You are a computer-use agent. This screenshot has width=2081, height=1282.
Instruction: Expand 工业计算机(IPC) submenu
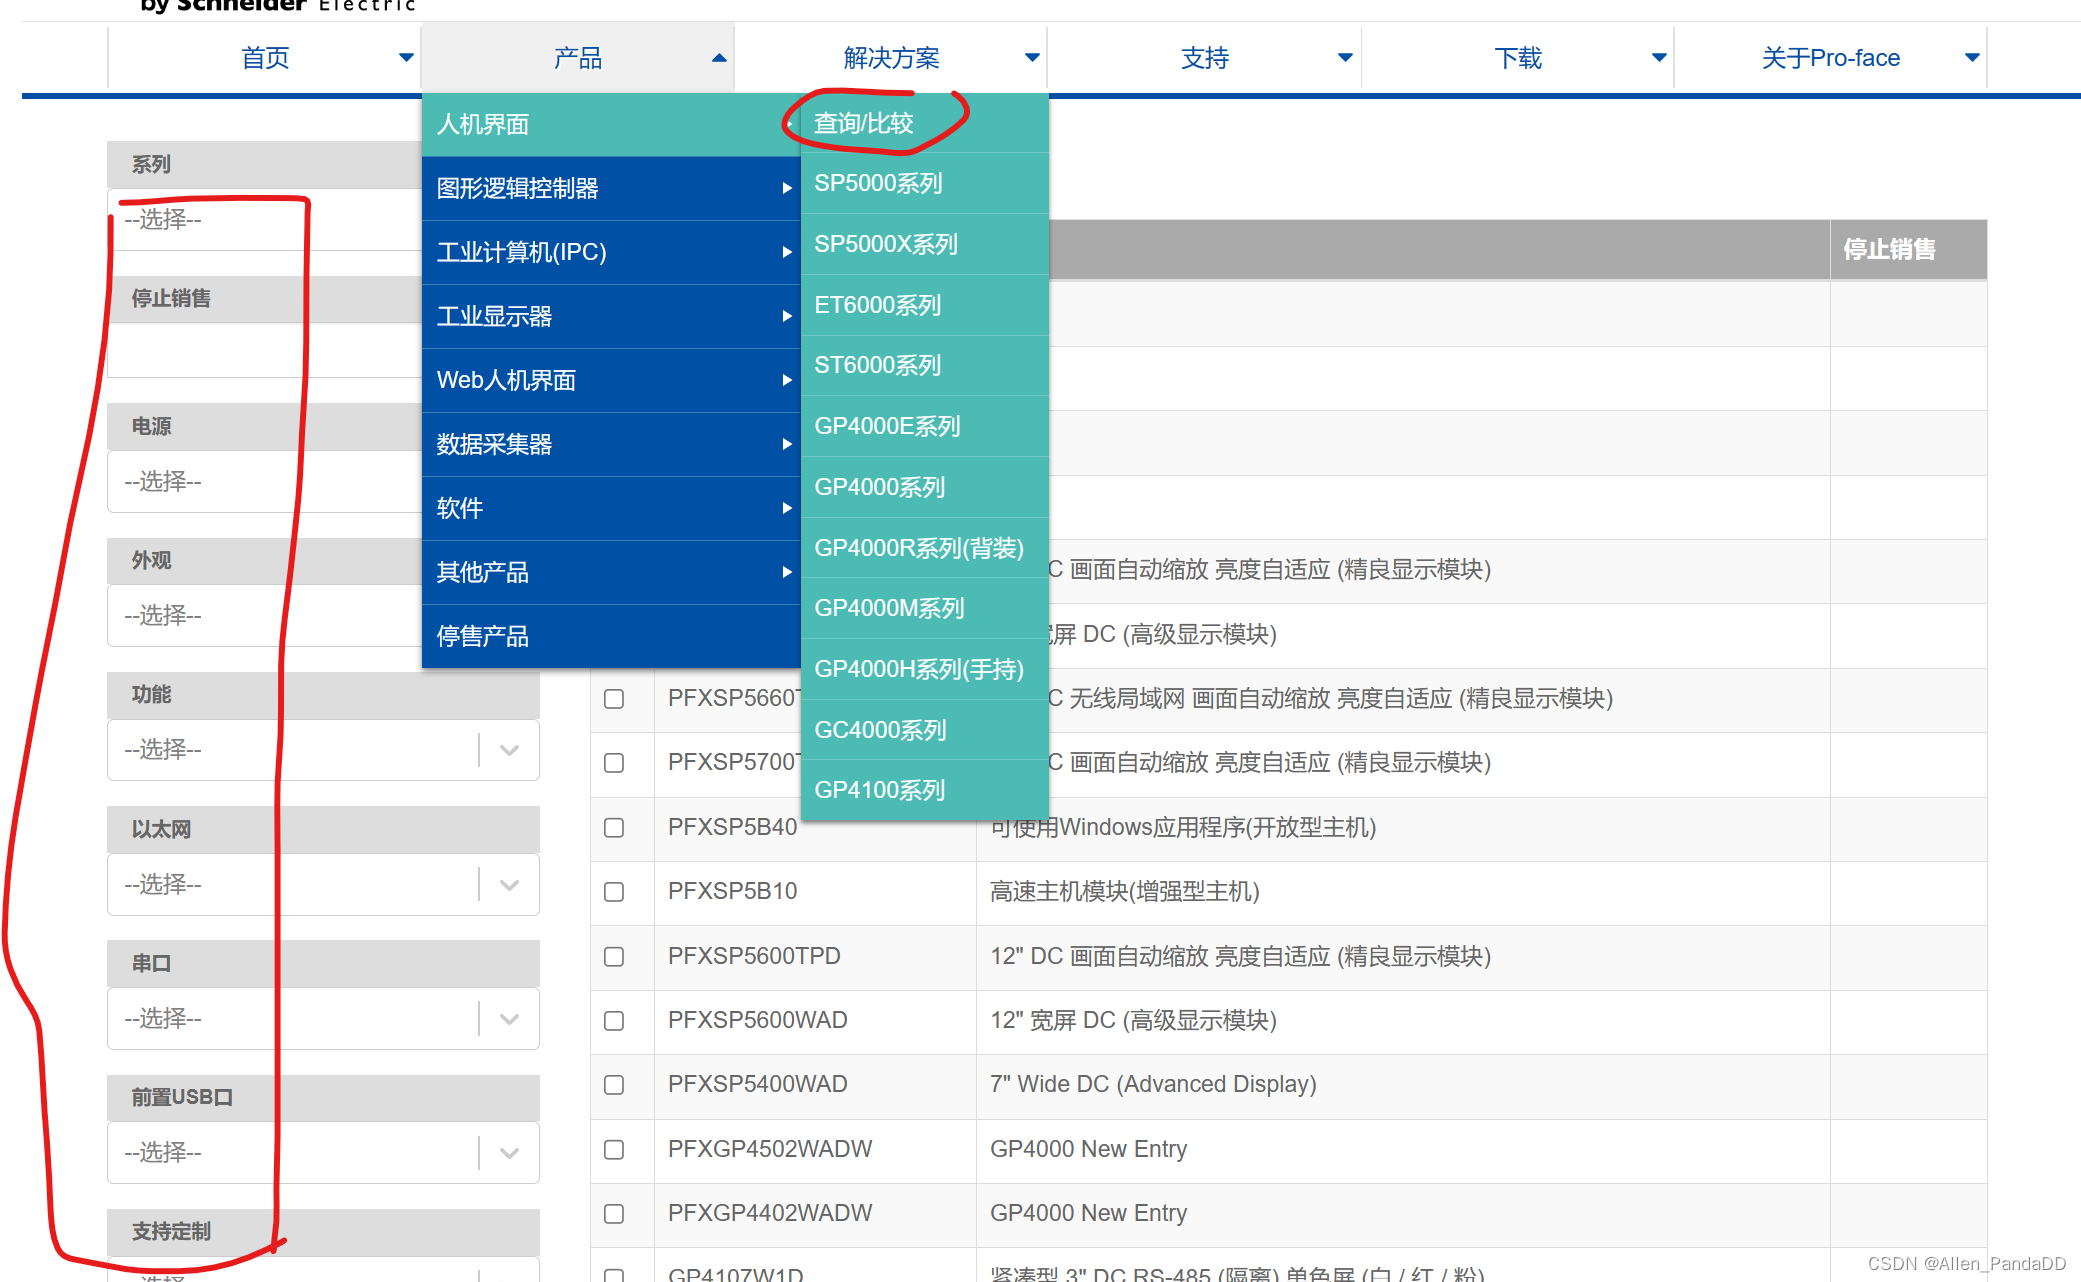click(611, 252)
